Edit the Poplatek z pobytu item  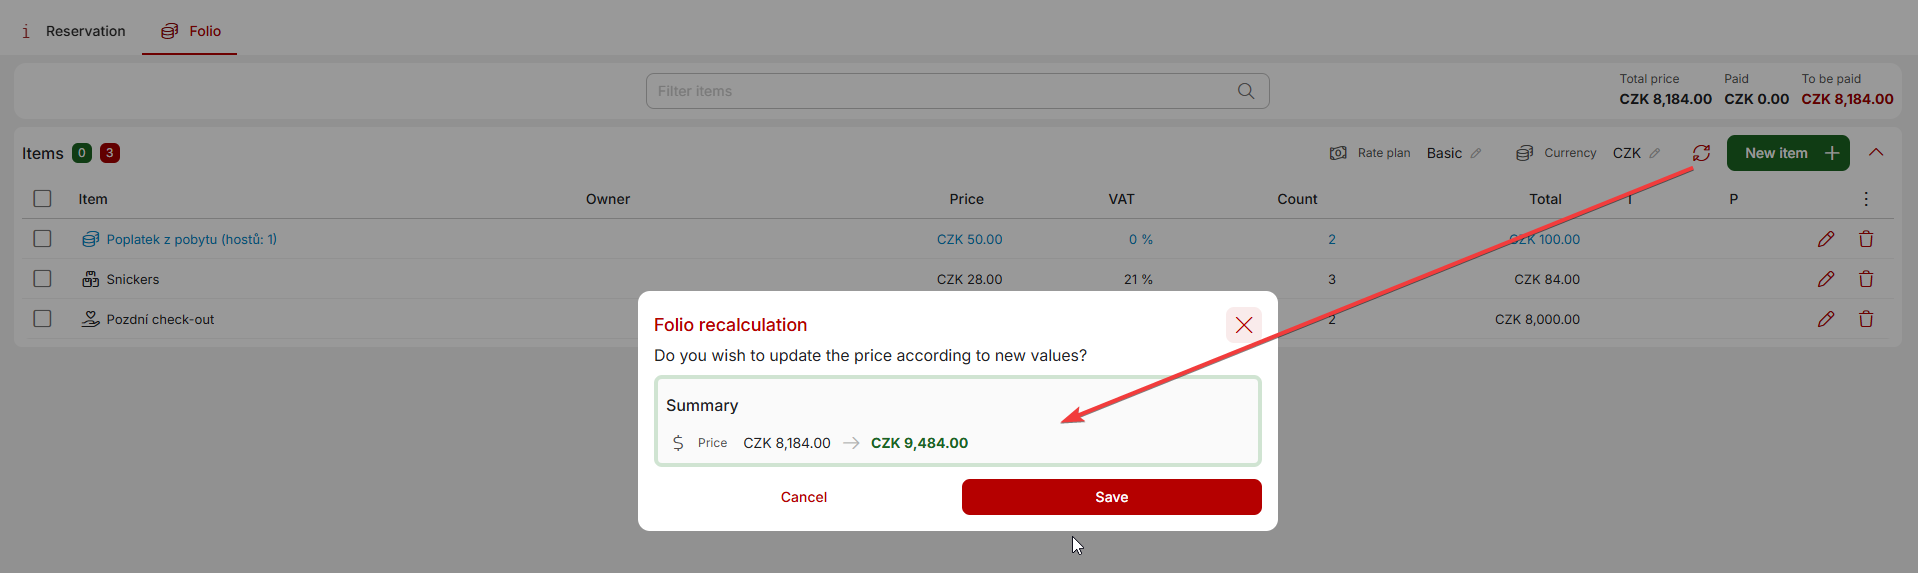point(1825,239)
